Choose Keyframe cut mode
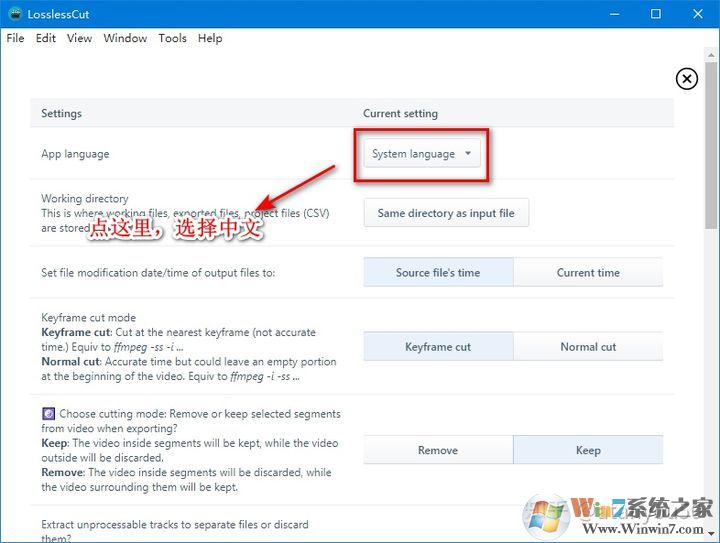The image size is (720, 543). (x=438, y=347)
